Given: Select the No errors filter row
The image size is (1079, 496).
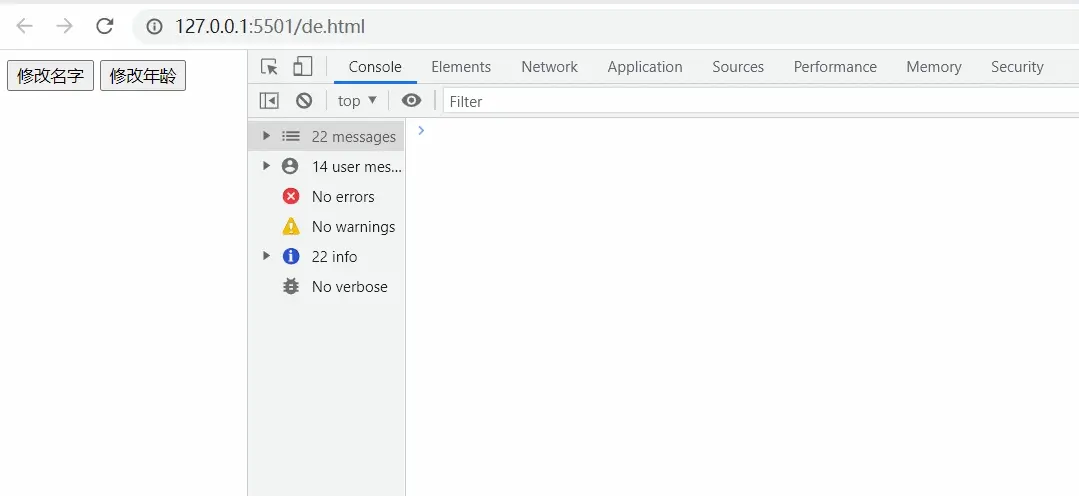Looking at the screenshot, I should tap(326, 197).
